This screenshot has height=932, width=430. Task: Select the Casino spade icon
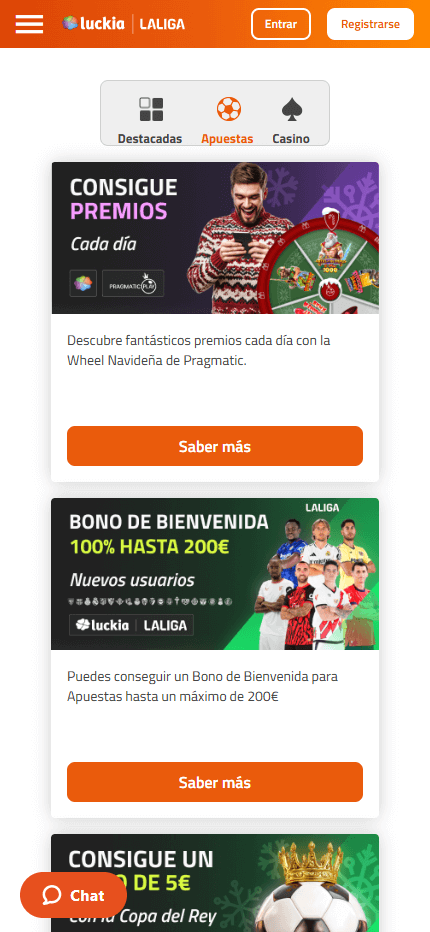point(291,109)
